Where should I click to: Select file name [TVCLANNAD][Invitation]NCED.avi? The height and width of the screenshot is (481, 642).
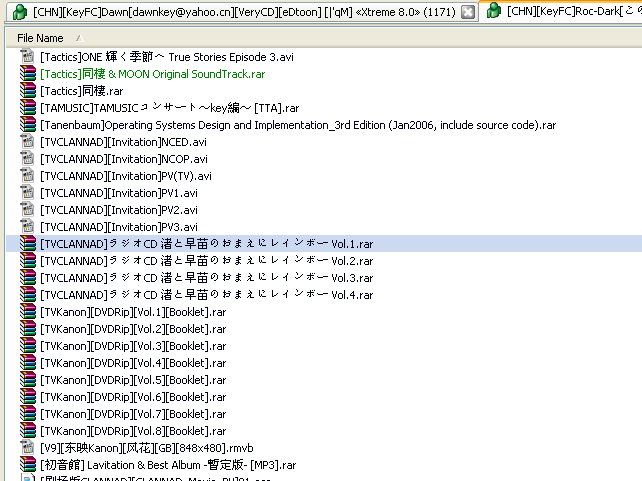[123, 142]
